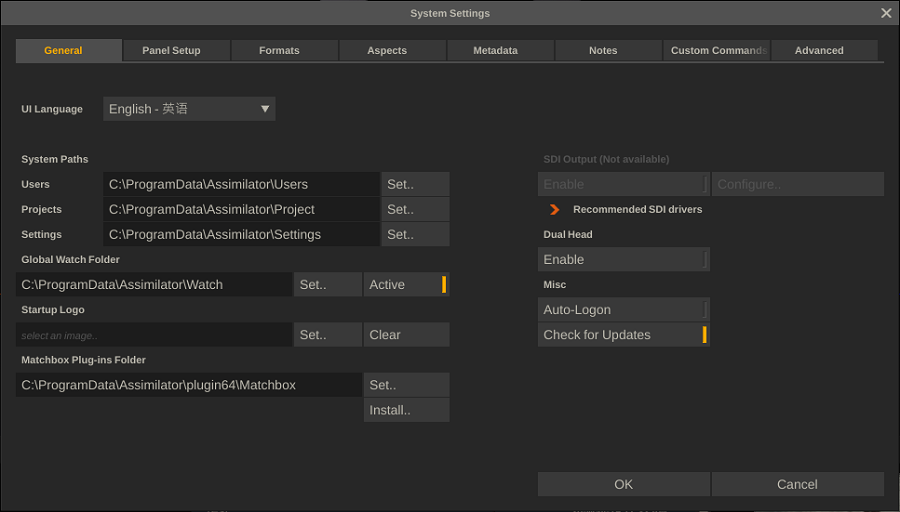Select the Metadata tab
900x512 pixels.
pyautogui.click(x=501, y=51)
